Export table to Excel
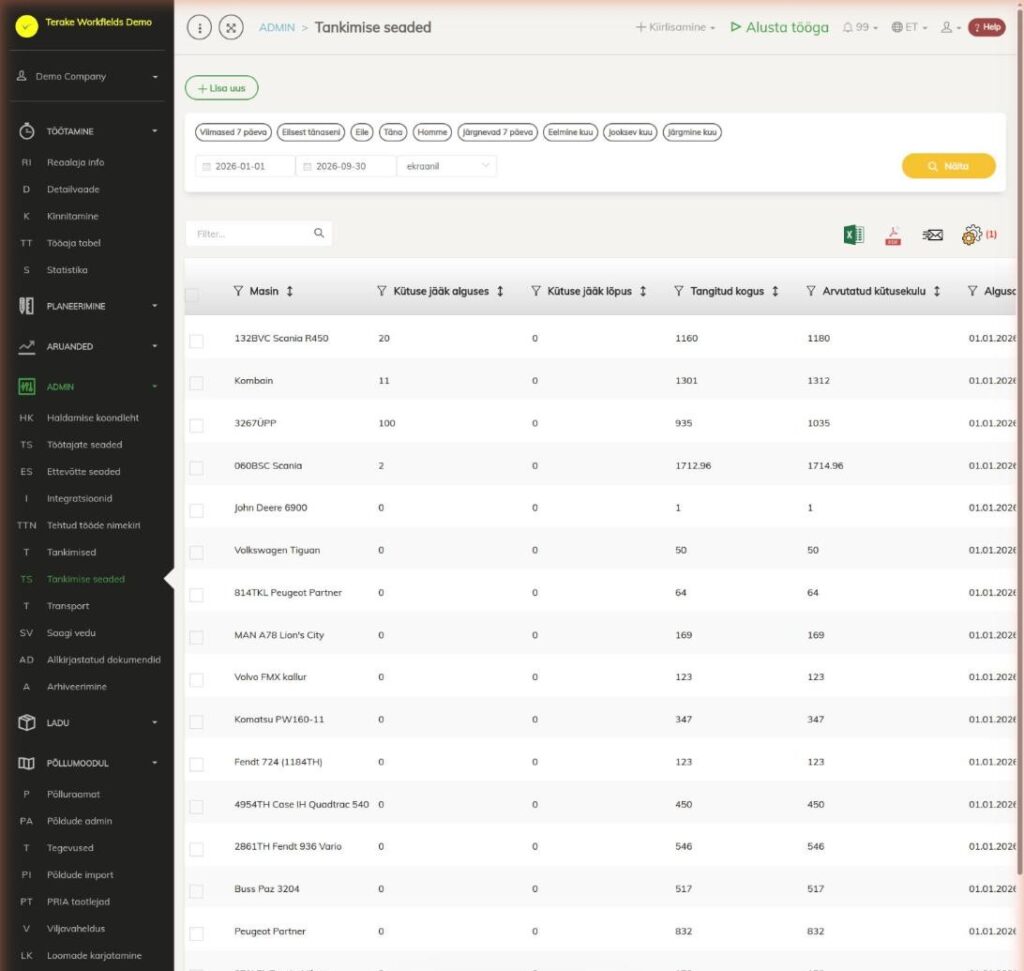Viewport: 1024px width, 971px height. click(x=854, y=234)
